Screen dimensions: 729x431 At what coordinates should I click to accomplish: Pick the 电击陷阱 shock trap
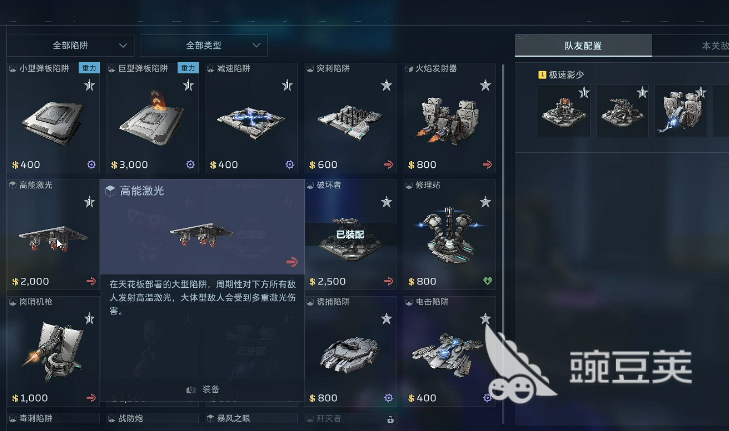point(450,351)
